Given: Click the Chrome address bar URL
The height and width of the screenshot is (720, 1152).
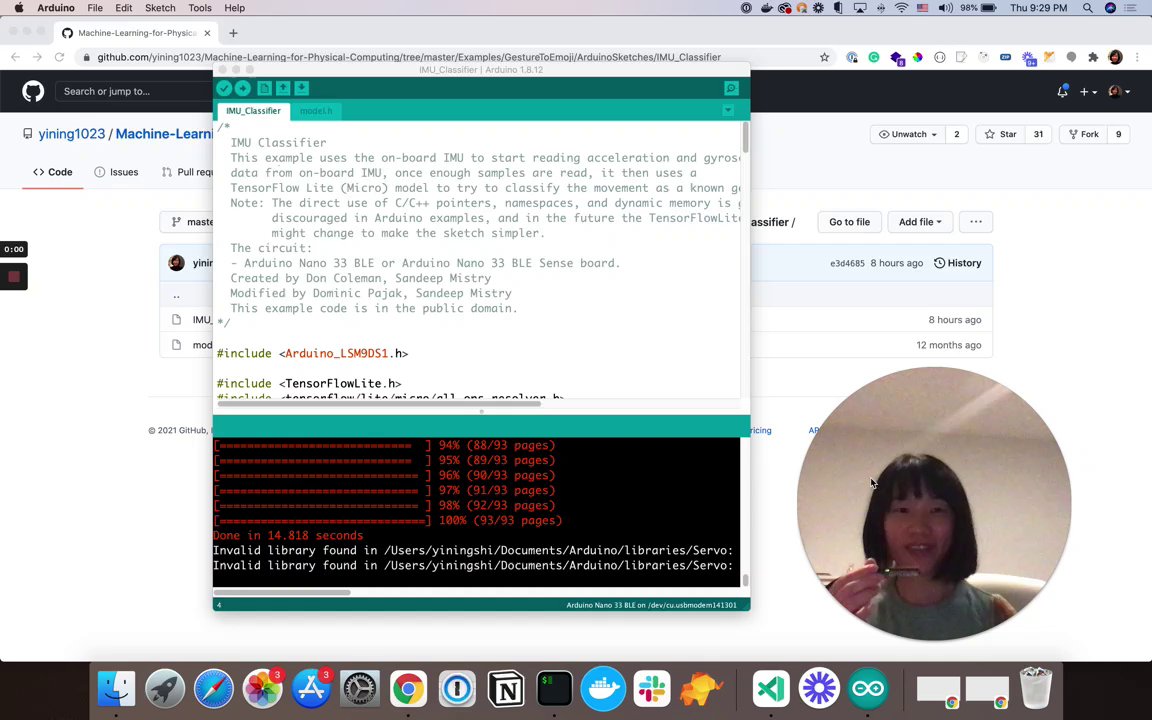Looking at the screenshot, I should pos(408,57).
